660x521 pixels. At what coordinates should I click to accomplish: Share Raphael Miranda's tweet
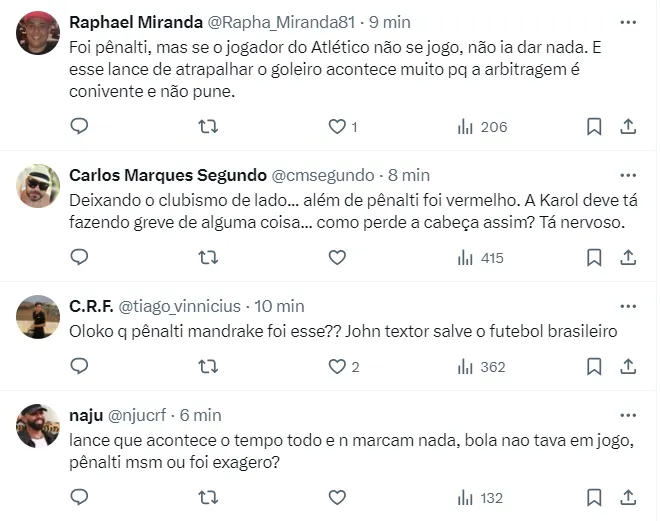pyautogui.click(x=628, y=127)
